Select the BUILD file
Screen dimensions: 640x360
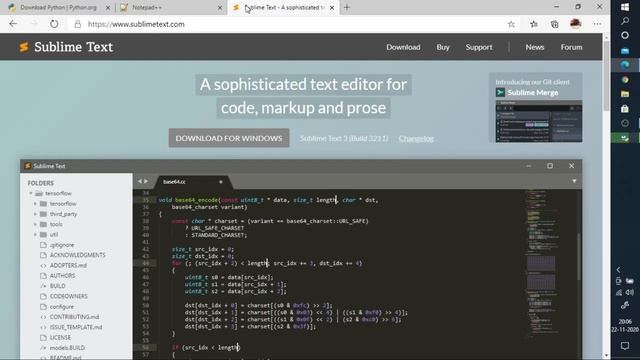(58, 286)
